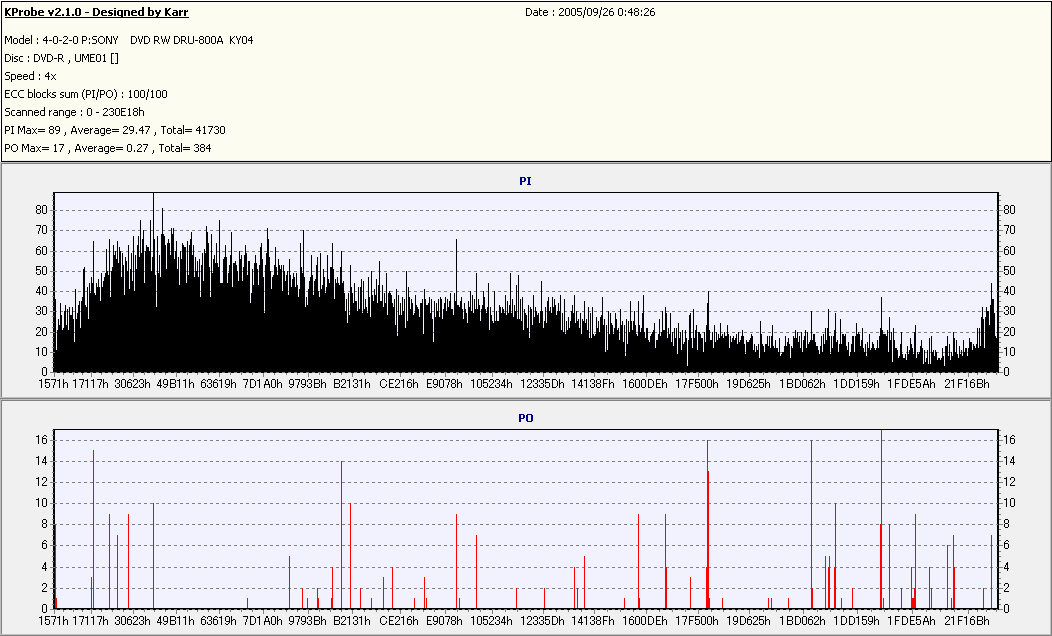The image size is (1052, 636).
Task: Click the PO Max statistics line
Action: [x=108, y=148]
